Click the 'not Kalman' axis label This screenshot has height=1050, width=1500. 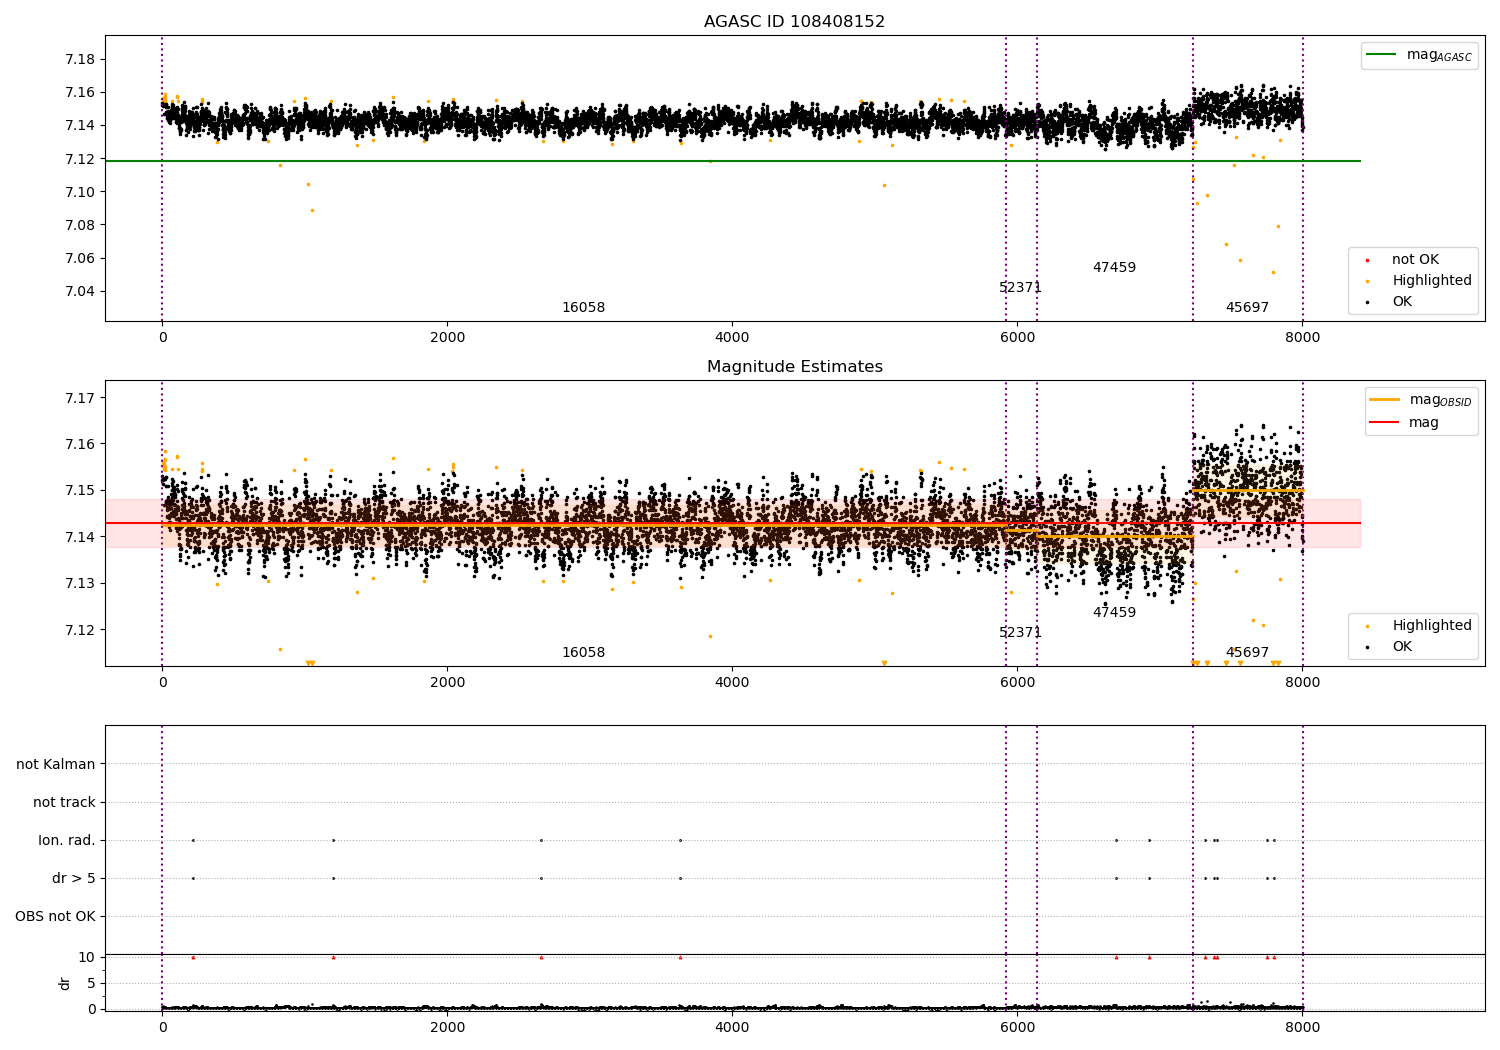pos(56,764)
